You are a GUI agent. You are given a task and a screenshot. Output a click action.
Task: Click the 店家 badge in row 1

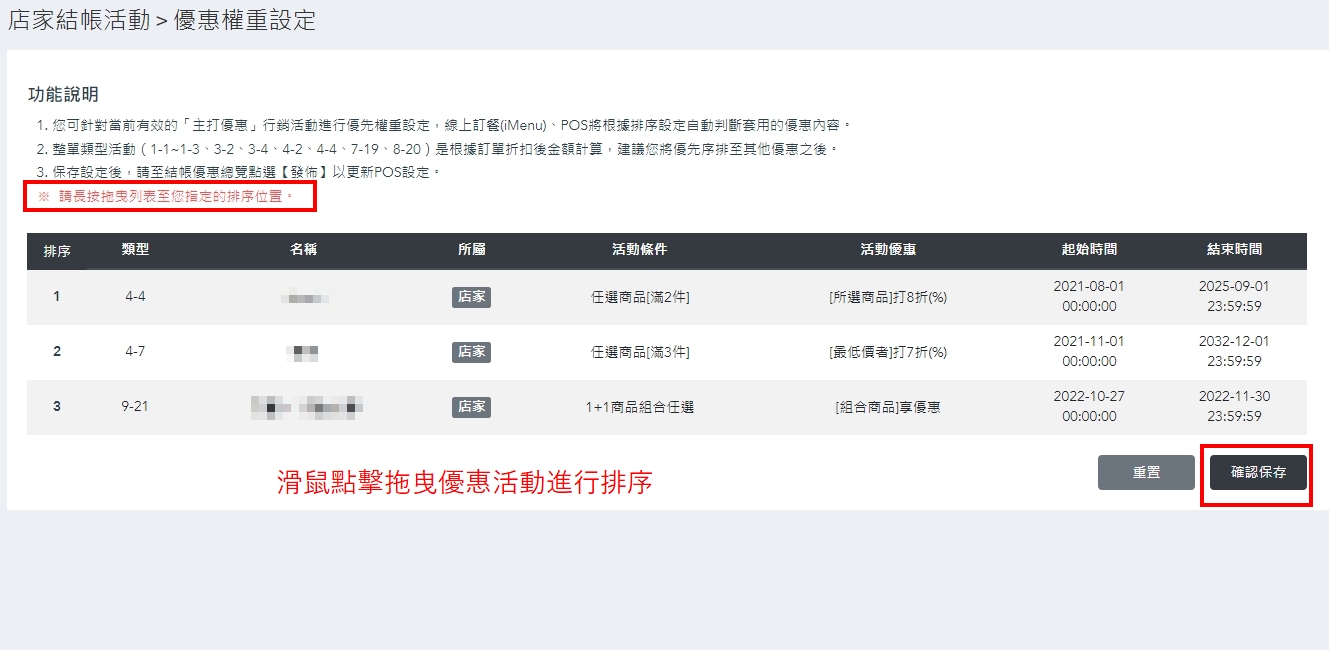click(x=471, y=297)
